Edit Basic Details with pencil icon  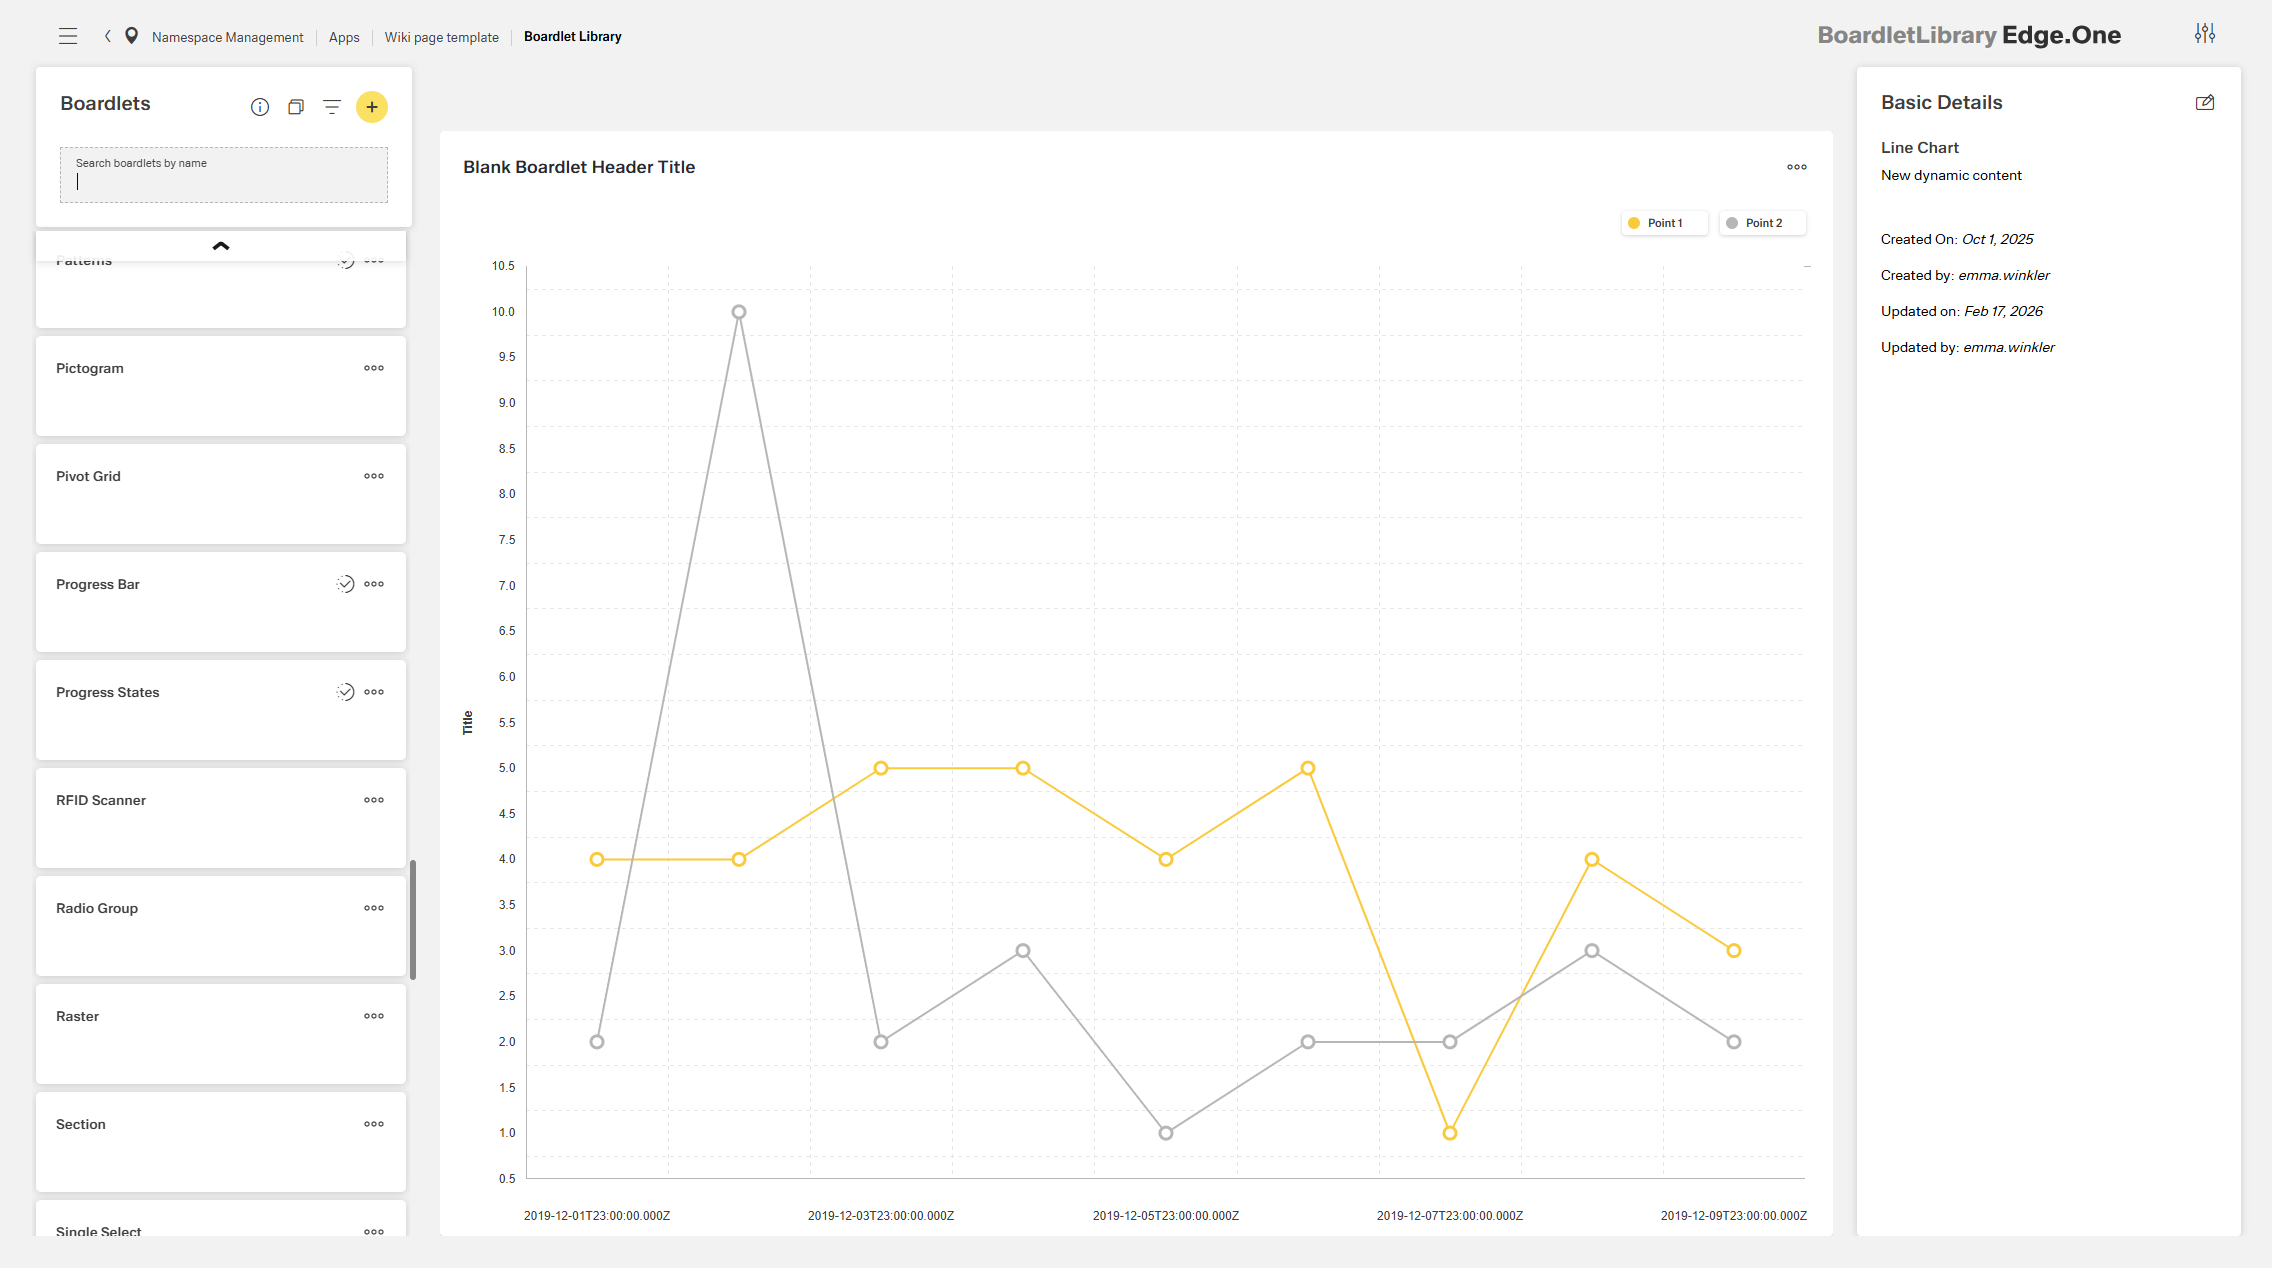[2205, 103]
